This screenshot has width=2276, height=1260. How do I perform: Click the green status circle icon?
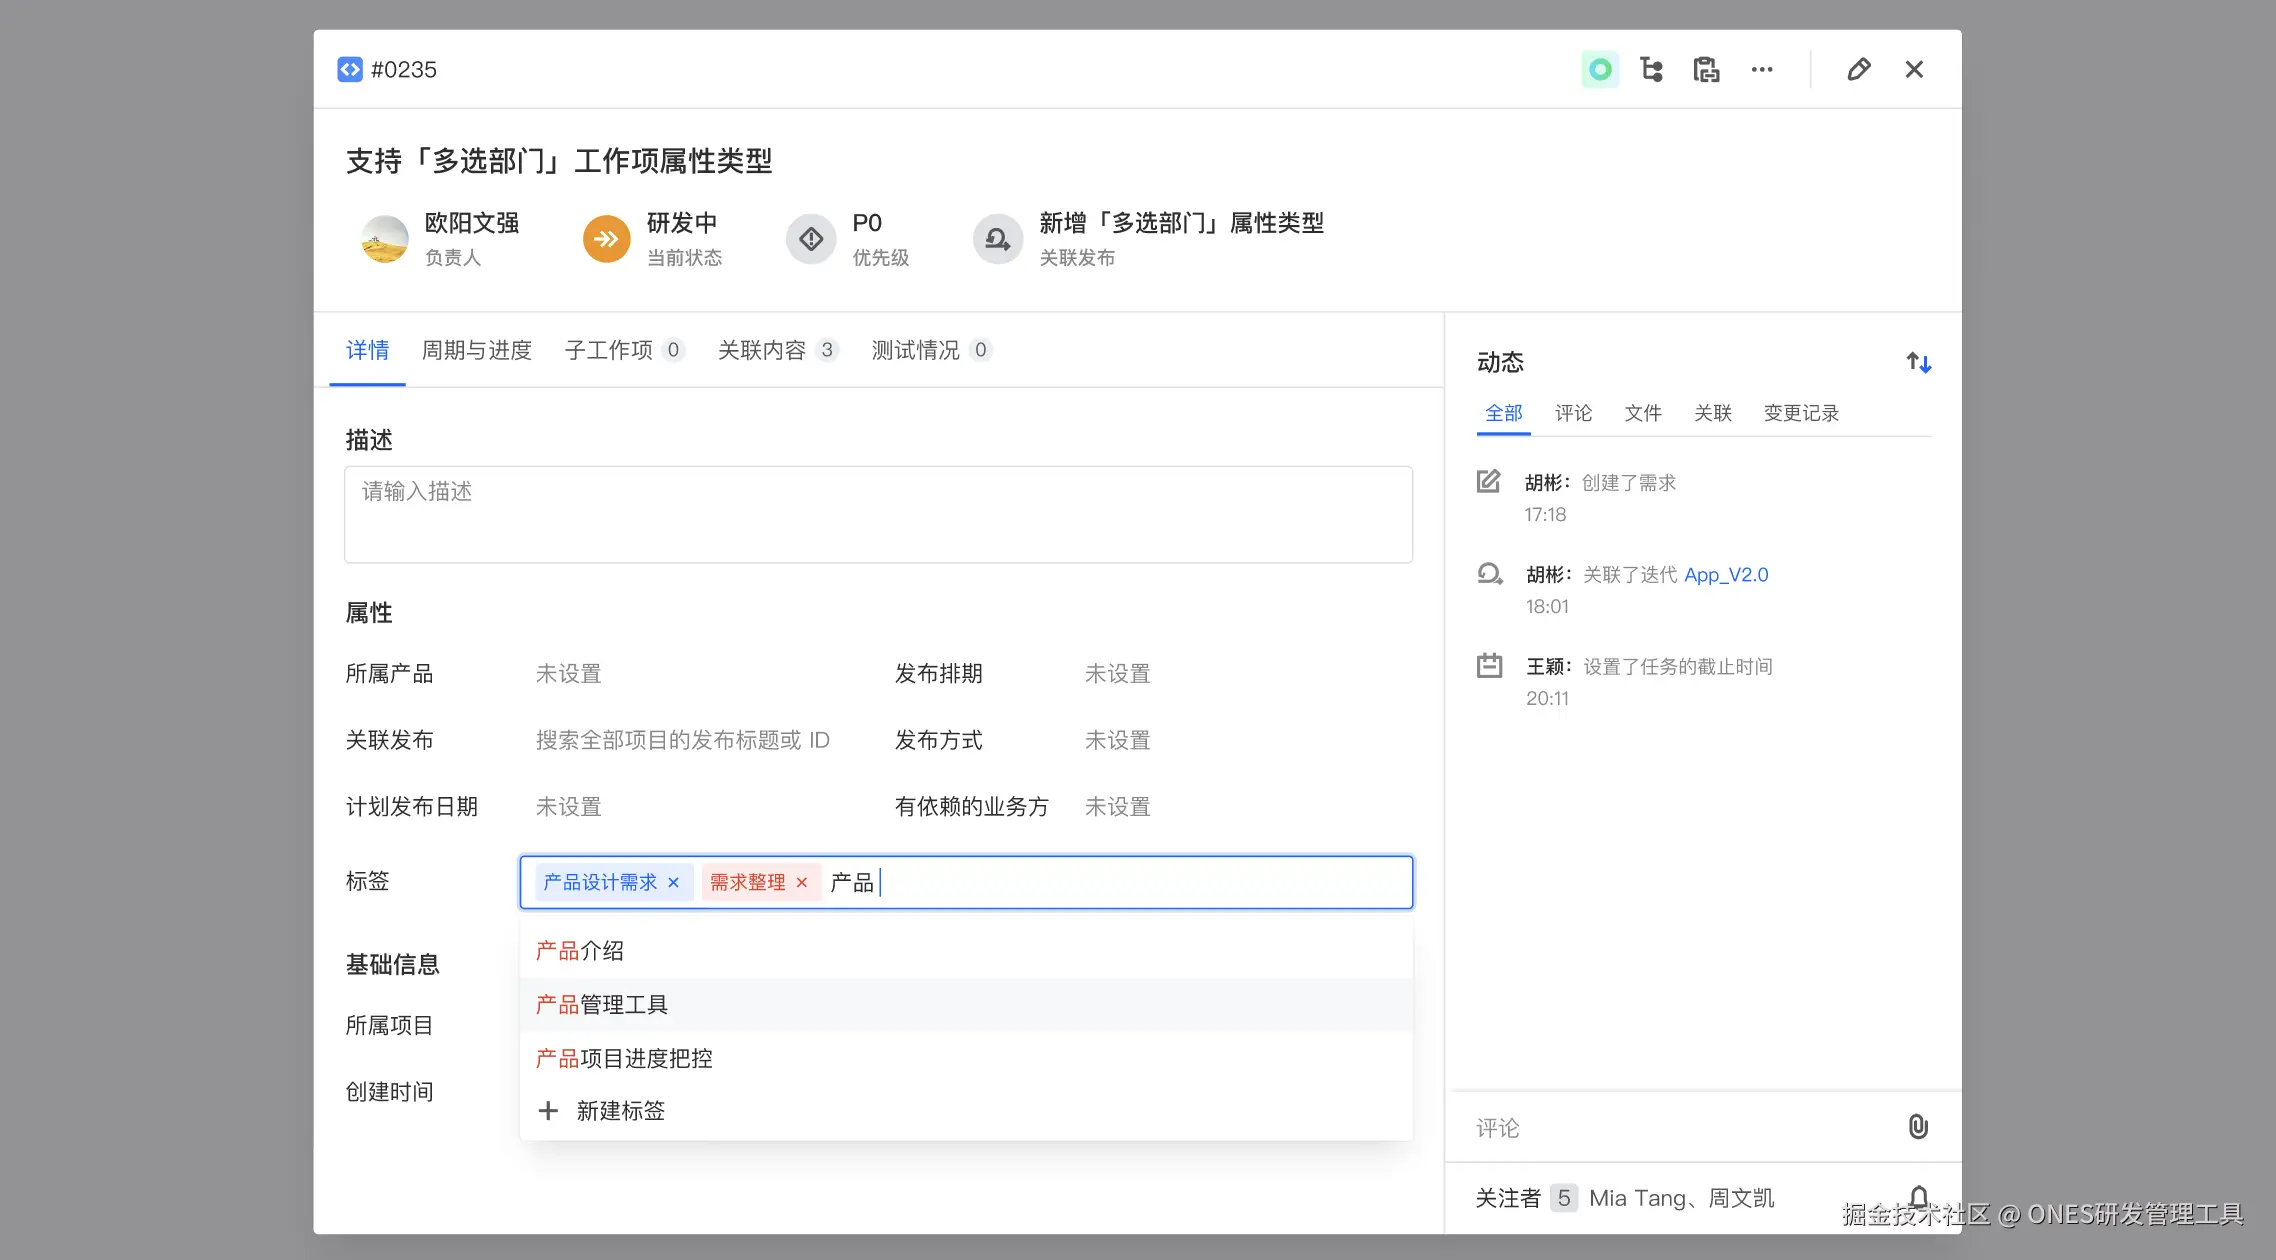point(1600,69)
